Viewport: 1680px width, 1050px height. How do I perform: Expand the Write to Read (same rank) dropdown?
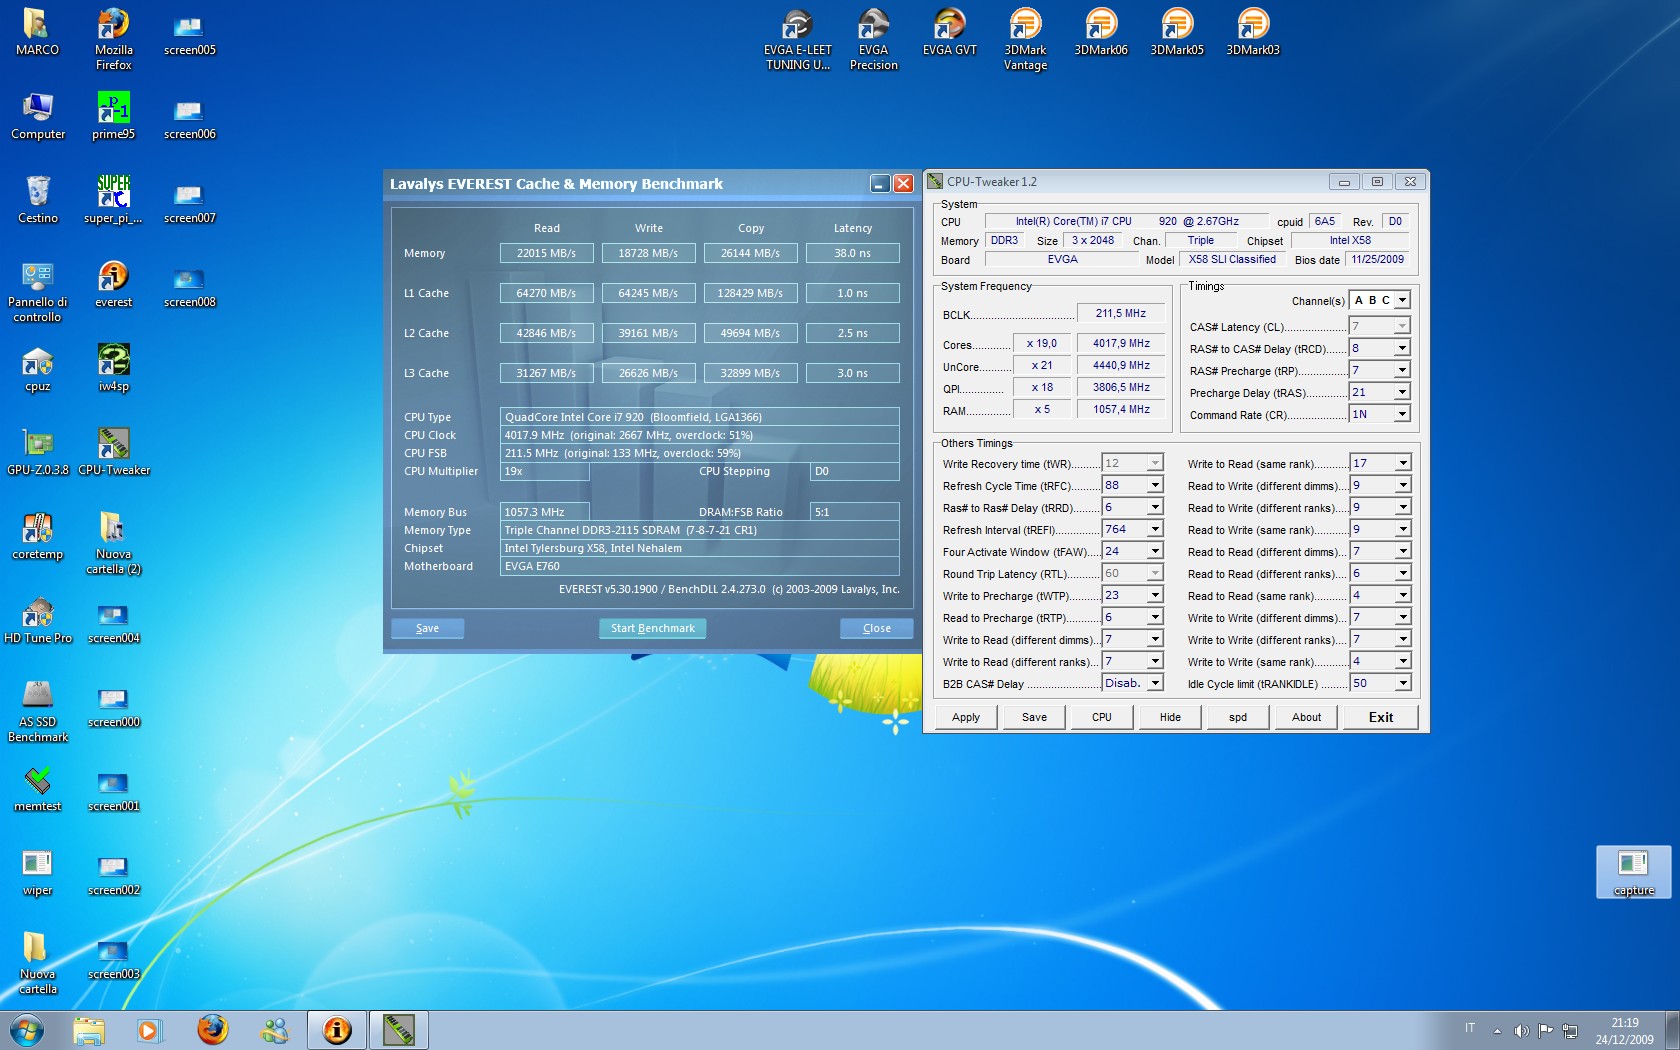coord(1403,463)
